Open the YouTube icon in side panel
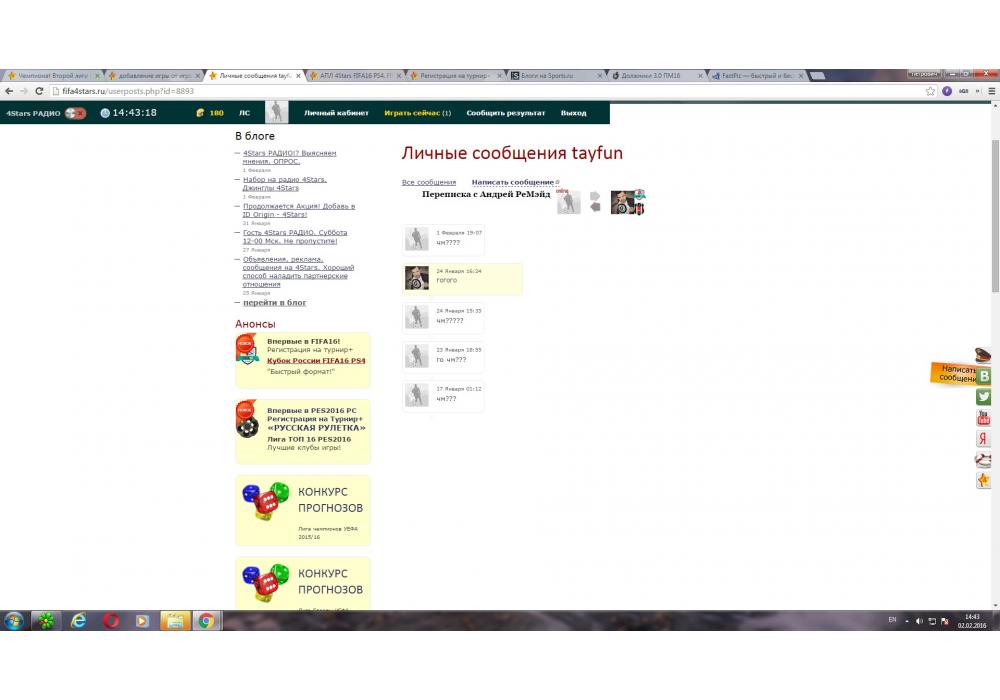Viewport: 1000px width, 700px height. 984,418
